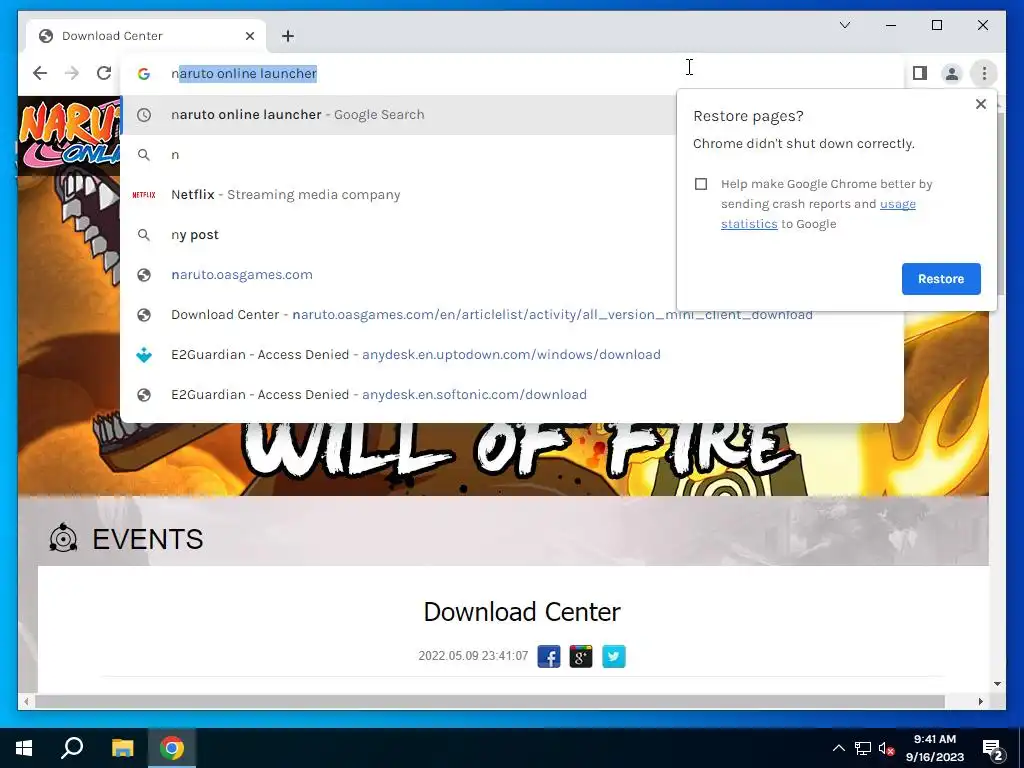Reload the page with the refresh icon
The width and height of the screenshot is (1024, 768).
(x=104, y=73)
